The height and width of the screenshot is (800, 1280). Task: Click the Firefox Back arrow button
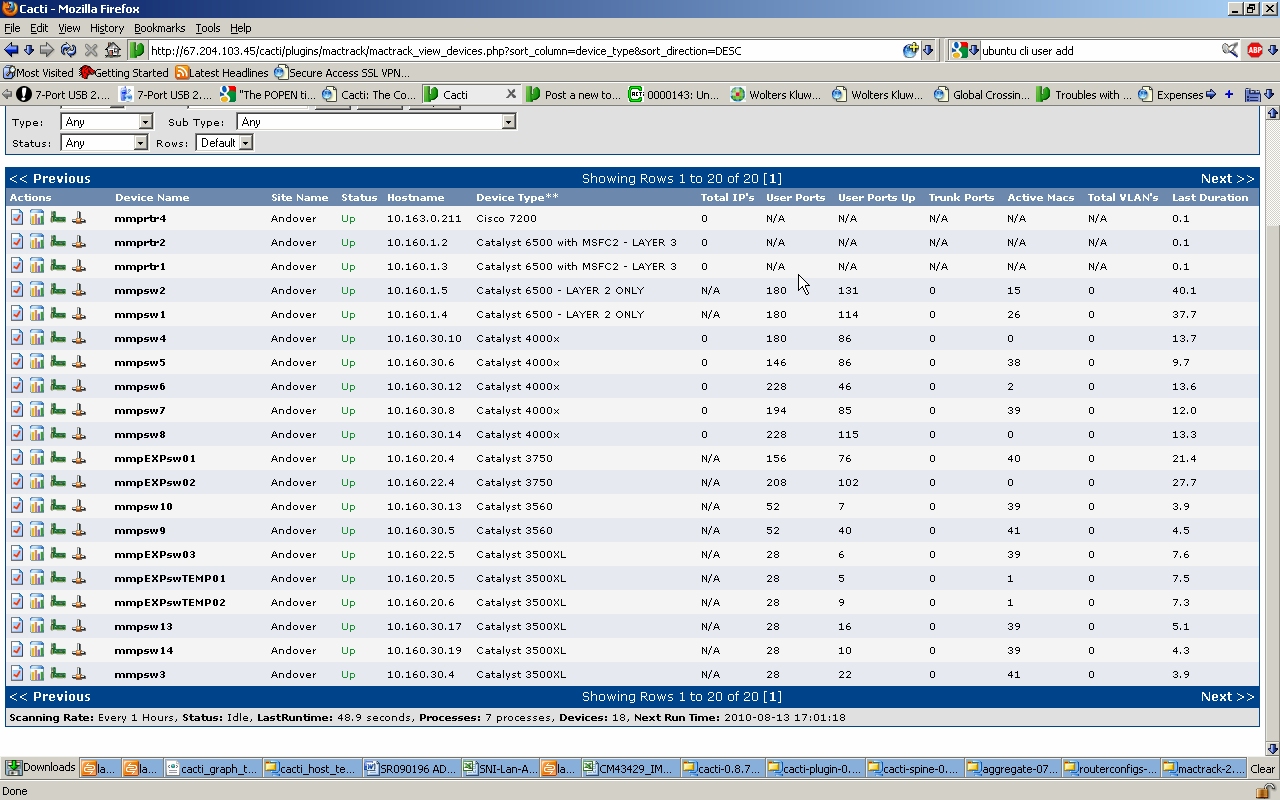point(11,50)
